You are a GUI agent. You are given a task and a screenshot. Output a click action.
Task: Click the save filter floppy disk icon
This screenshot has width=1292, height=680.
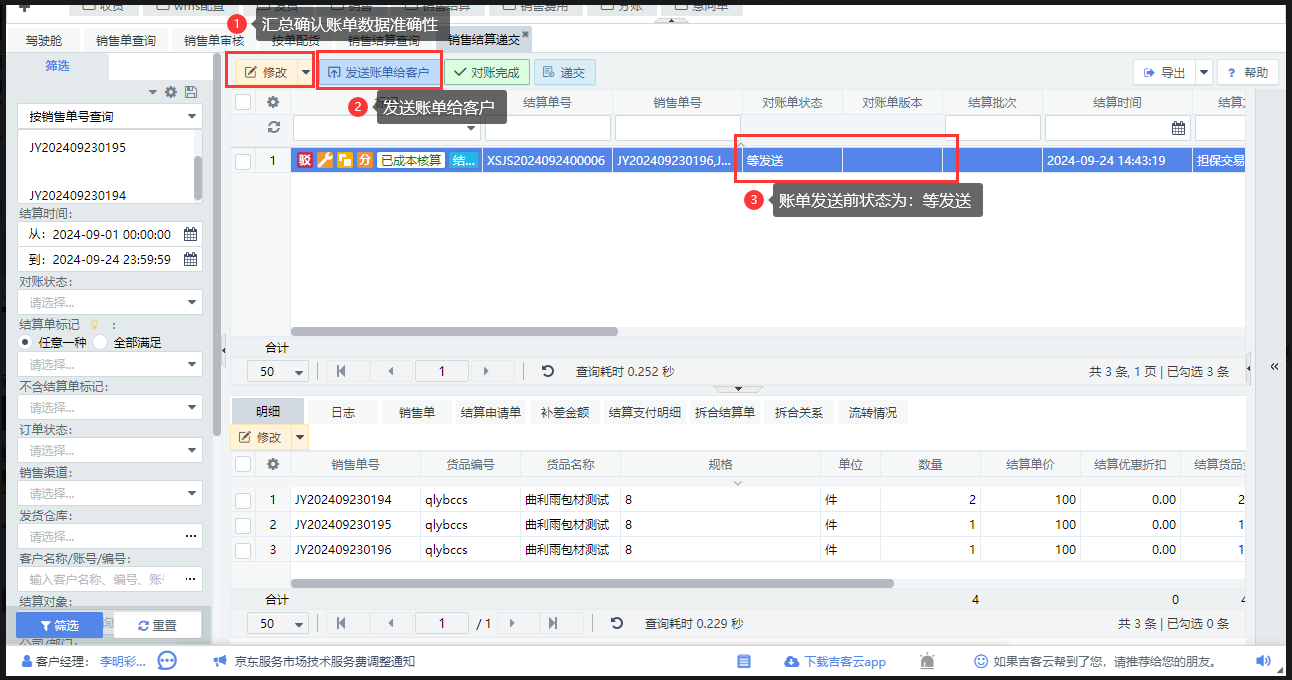(191, 92)
